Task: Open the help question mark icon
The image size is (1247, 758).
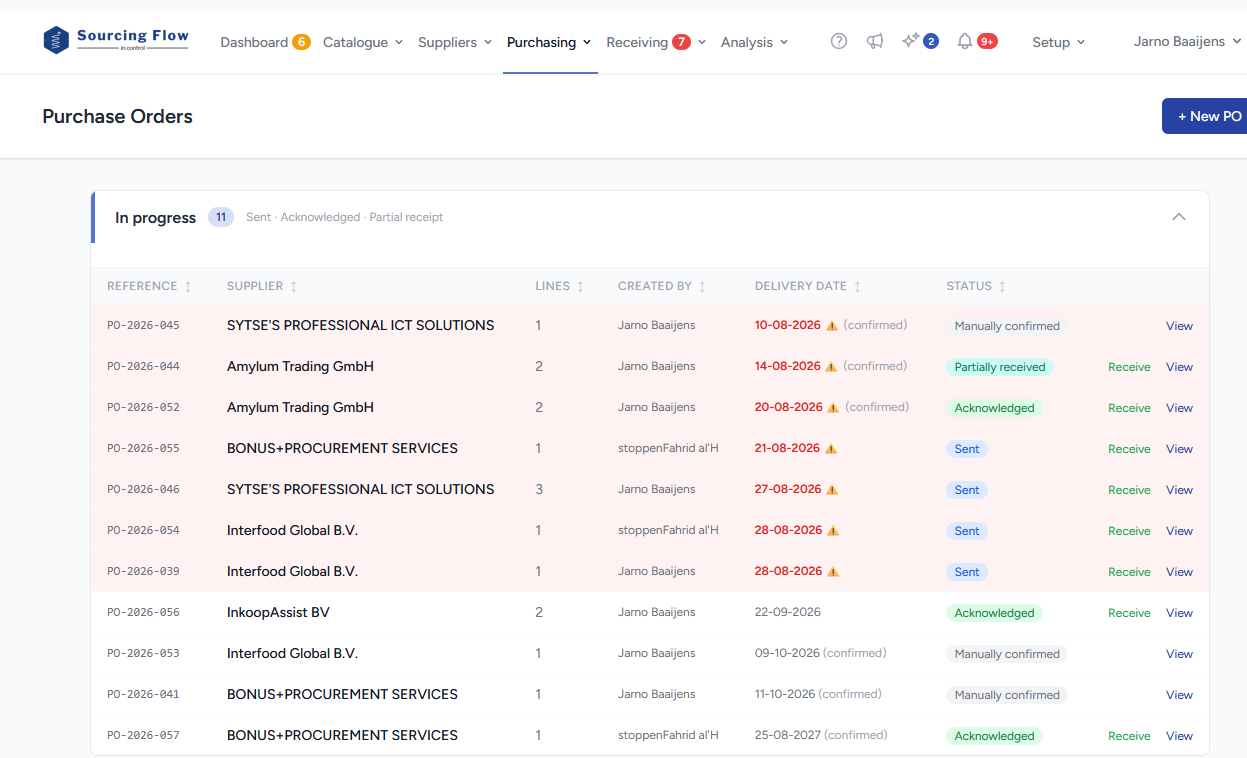Action: (x=839, y=41)
